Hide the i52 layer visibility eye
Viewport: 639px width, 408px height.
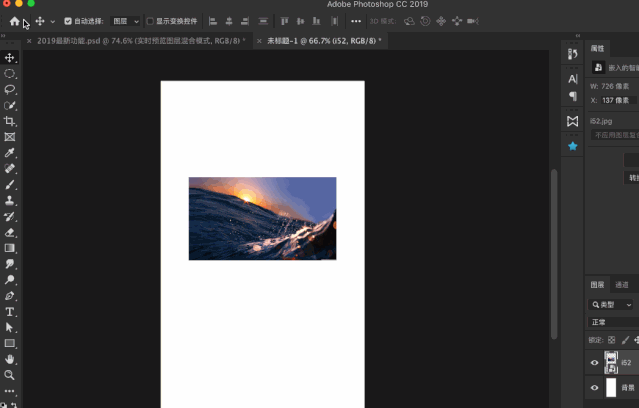click(x=595, y=362)
